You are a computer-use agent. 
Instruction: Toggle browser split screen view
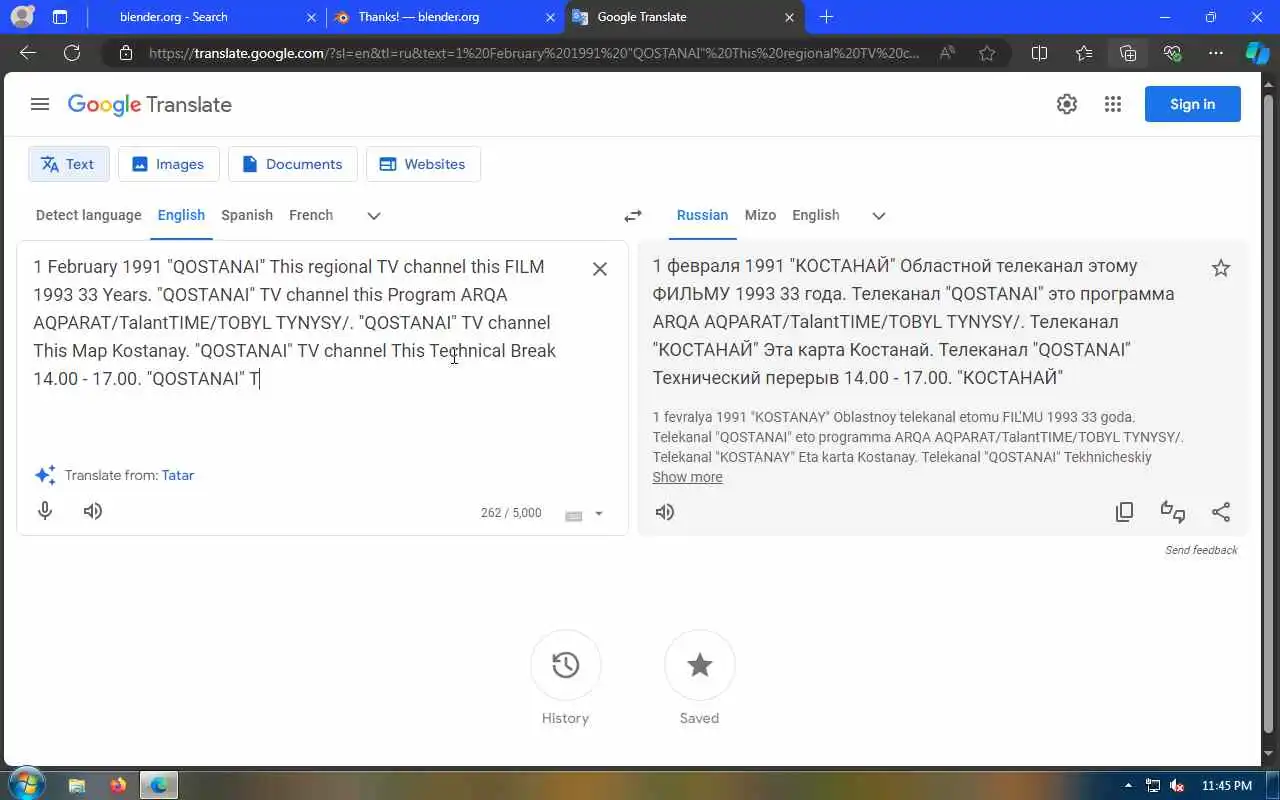(x=1039, y=53)
